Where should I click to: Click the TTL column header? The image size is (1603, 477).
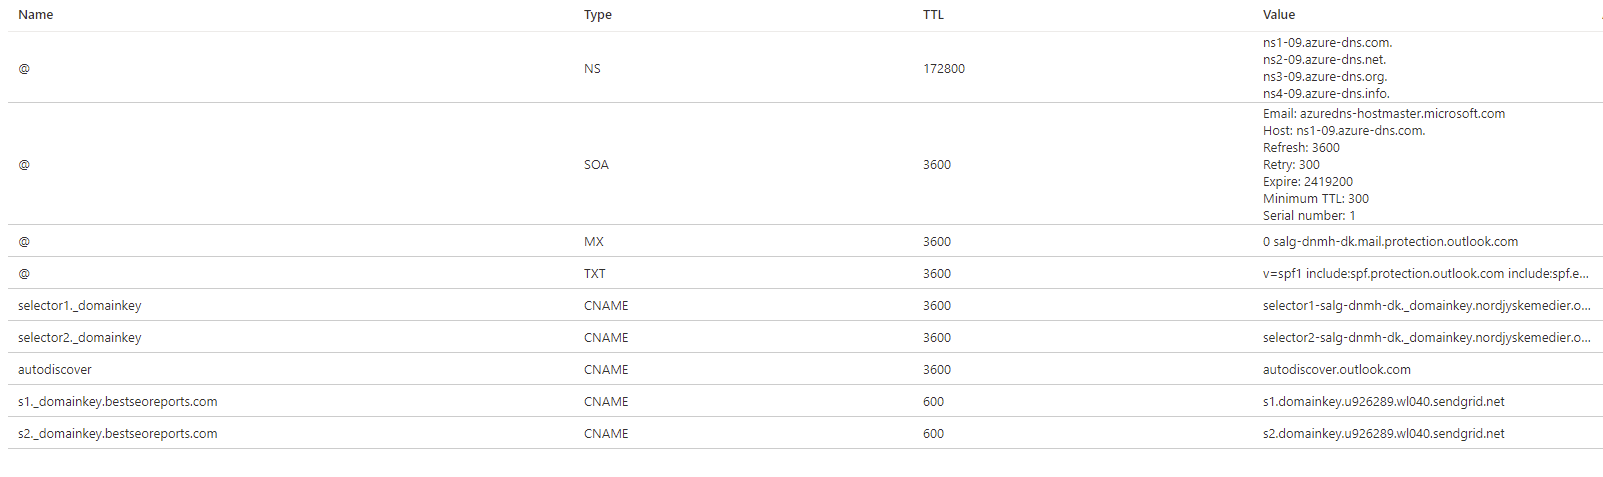[933, 15]
